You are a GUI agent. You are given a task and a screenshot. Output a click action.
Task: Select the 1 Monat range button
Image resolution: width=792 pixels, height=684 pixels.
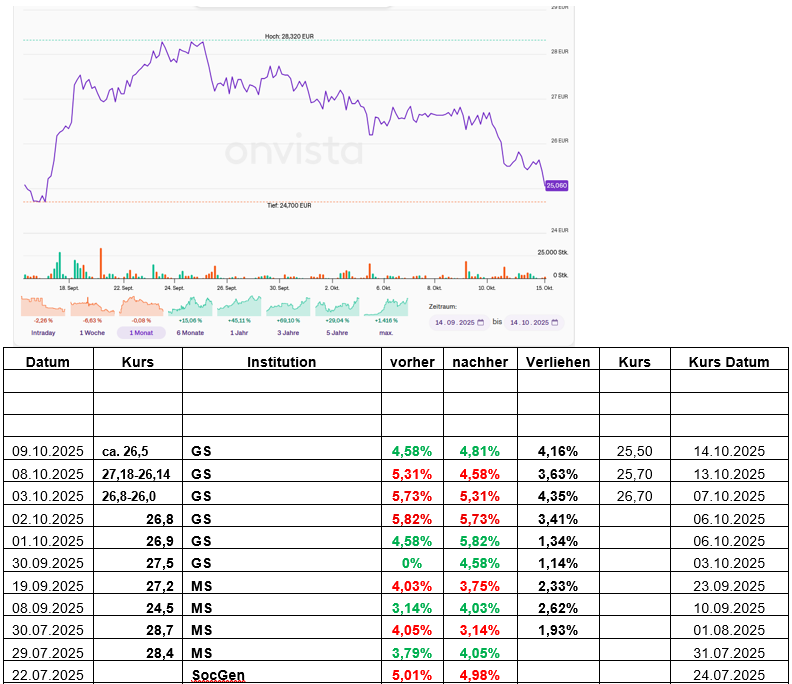click(141, 332)
